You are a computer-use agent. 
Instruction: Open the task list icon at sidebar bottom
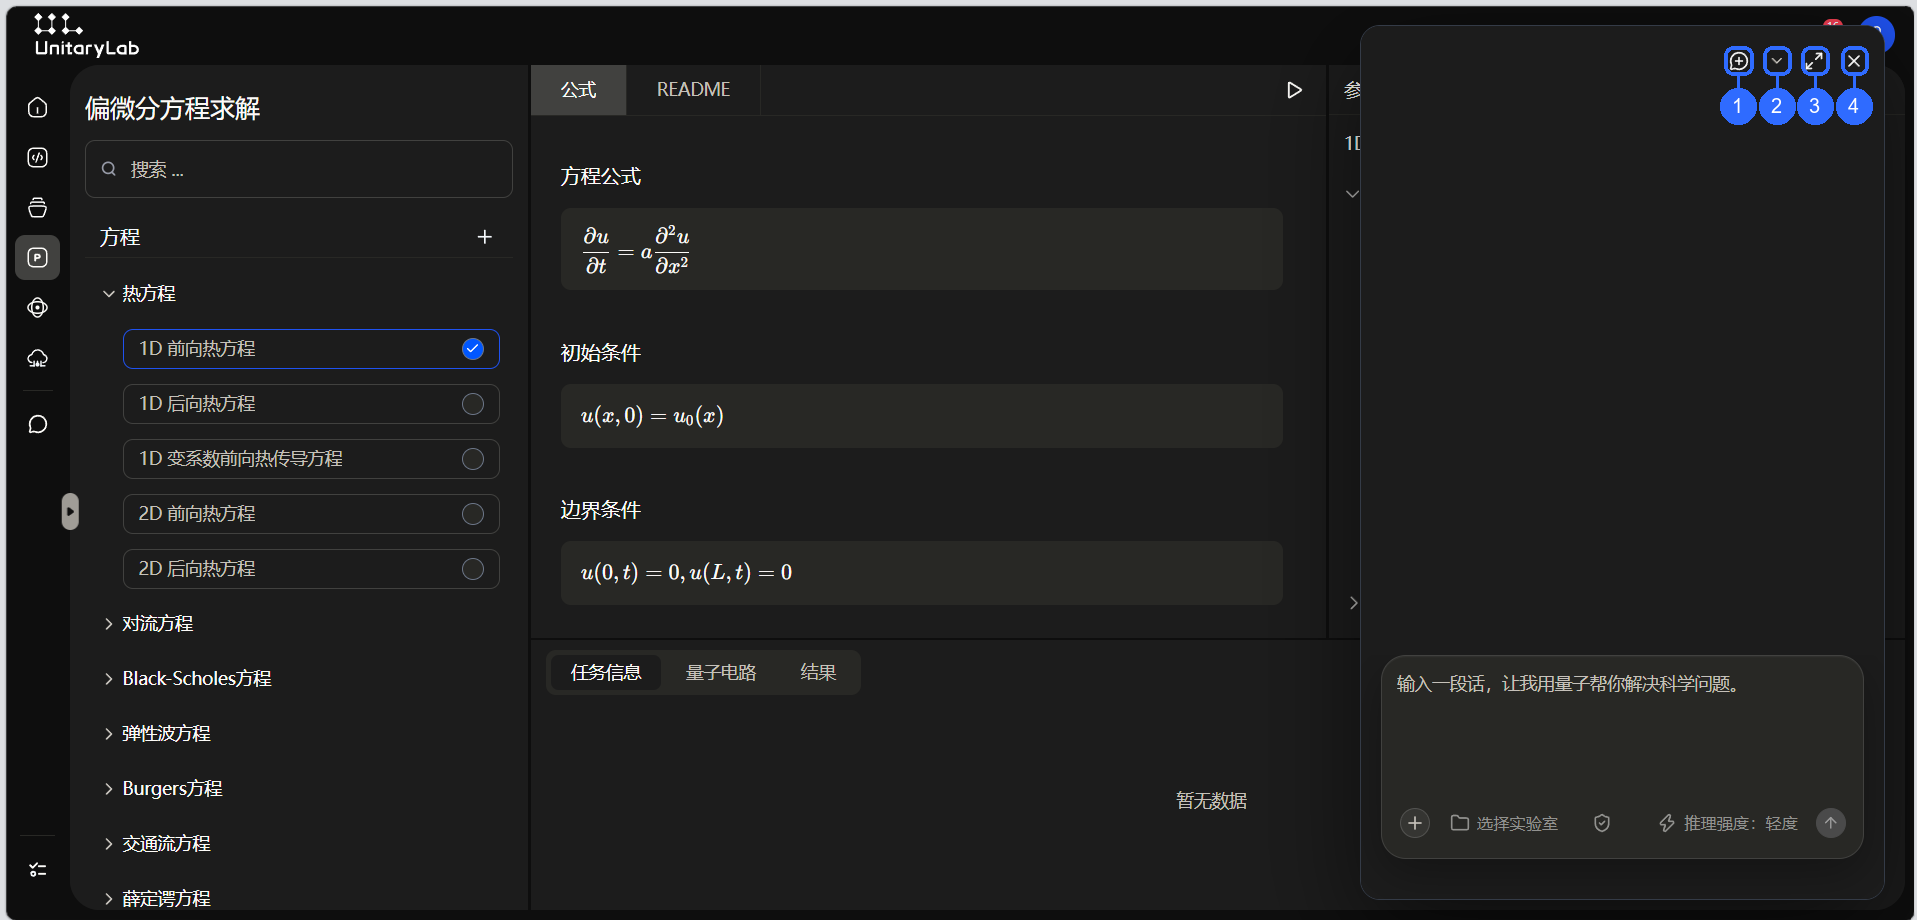(38, 870)
